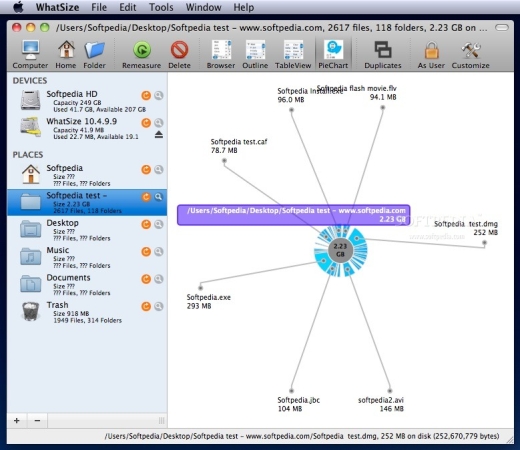Image resolution: width=520 pixels, height=450 pixels.
Task: Select Music in Places
Action: coord(87,257)
